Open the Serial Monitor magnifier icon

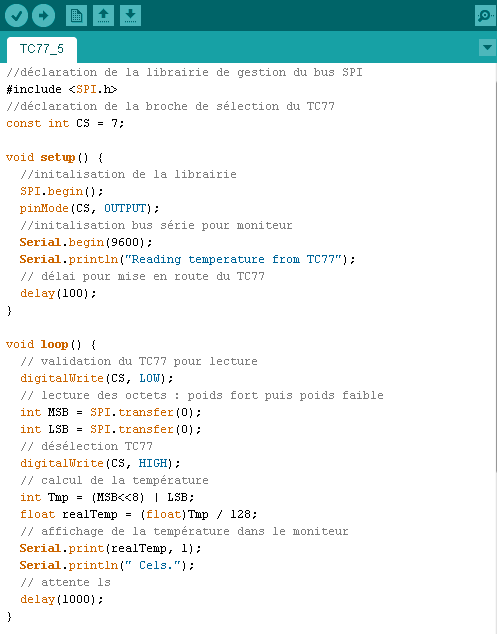[x=484, y=16]
